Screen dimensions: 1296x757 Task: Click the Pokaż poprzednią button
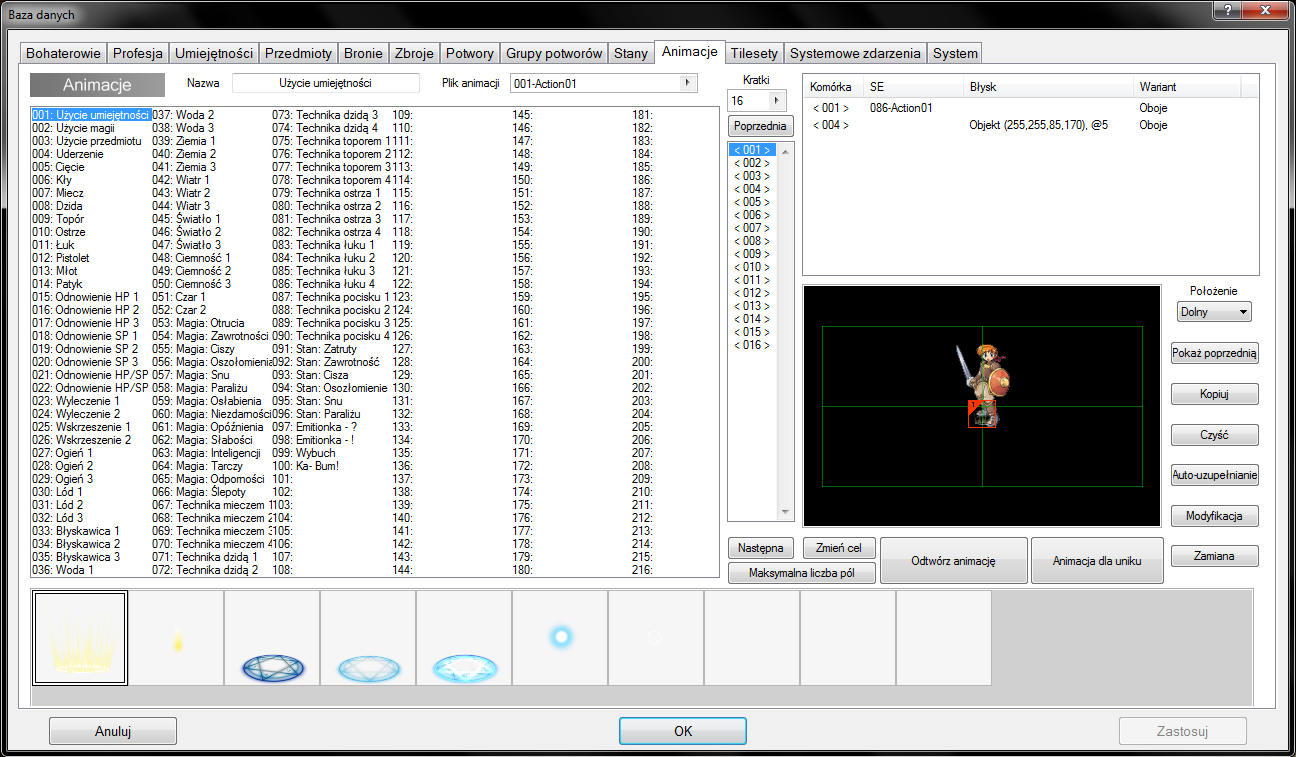(1215, 353)
